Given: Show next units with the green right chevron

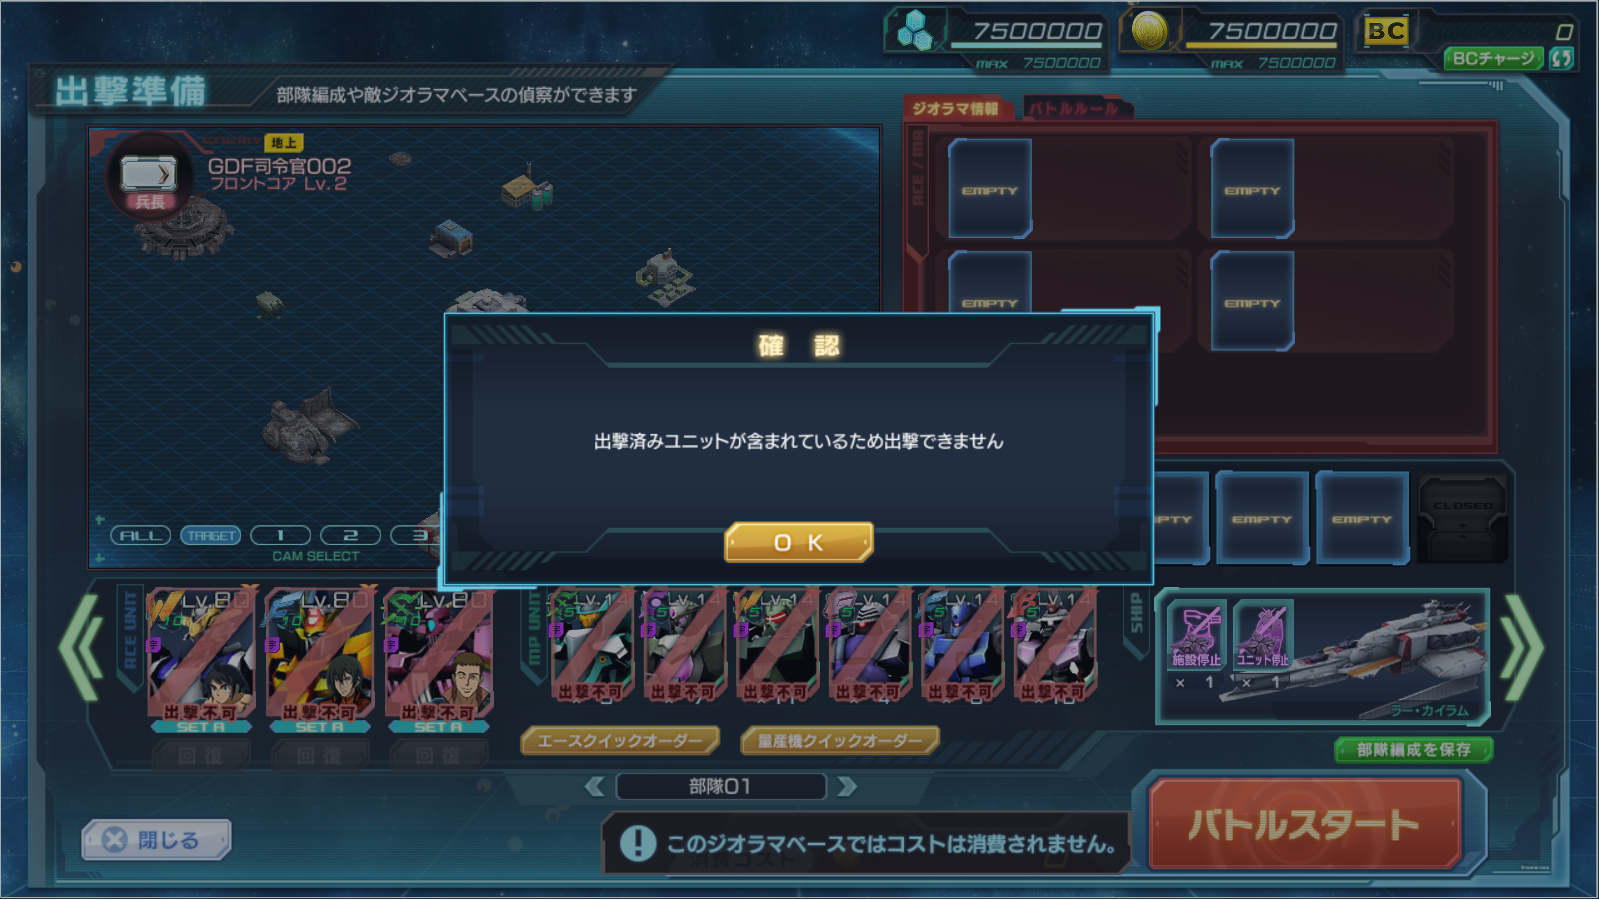Looking at the screenshot, I should coord(1521,648).
